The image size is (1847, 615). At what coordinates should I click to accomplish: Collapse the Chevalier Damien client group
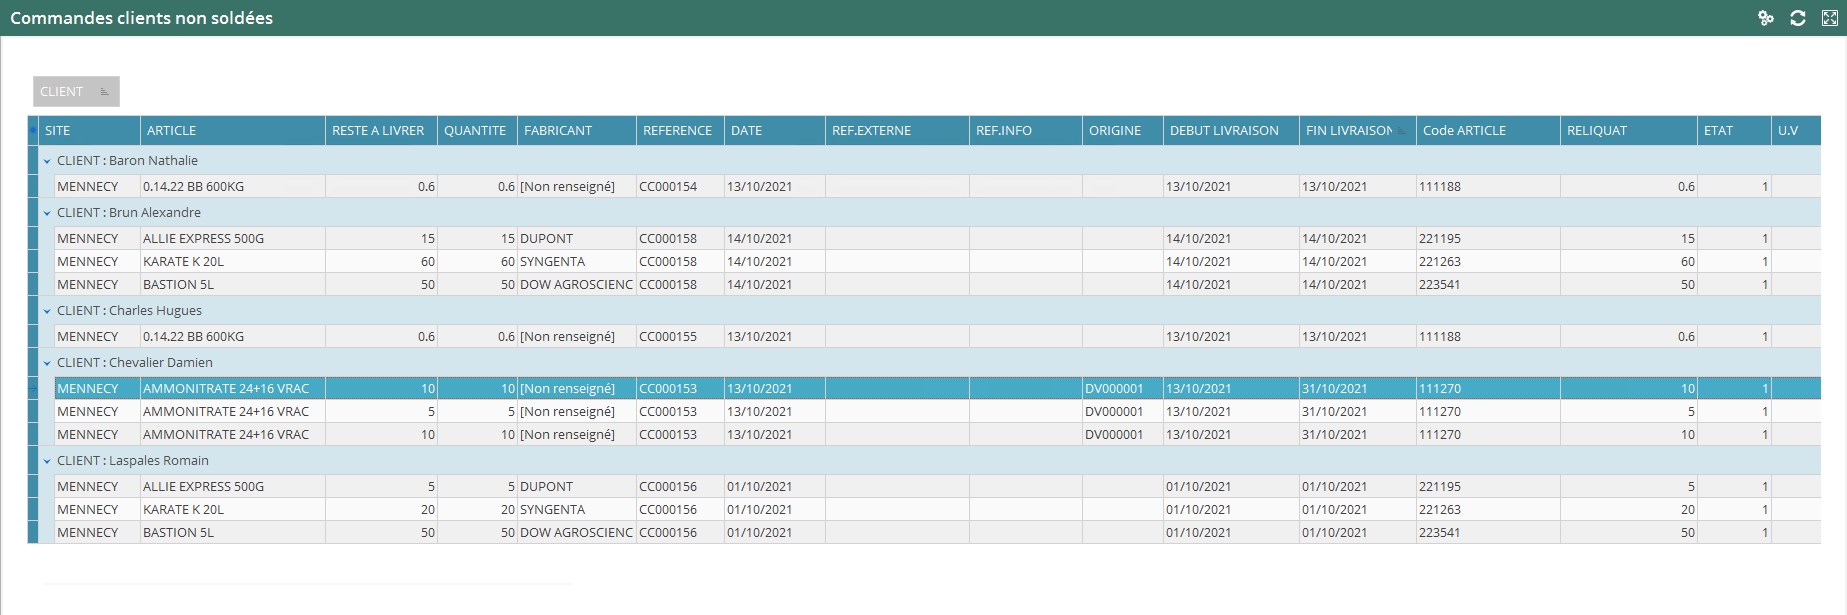(x=47, y=363)
